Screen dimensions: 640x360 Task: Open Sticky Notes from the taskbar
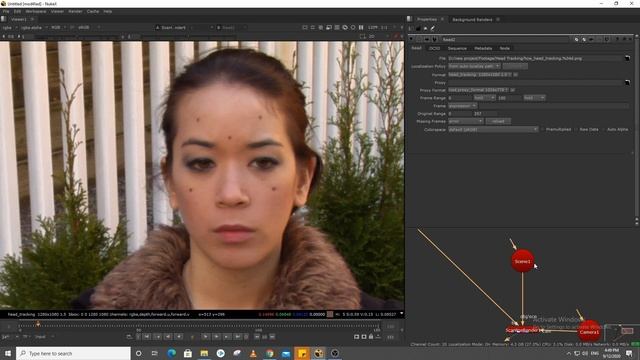pos(302,353)
